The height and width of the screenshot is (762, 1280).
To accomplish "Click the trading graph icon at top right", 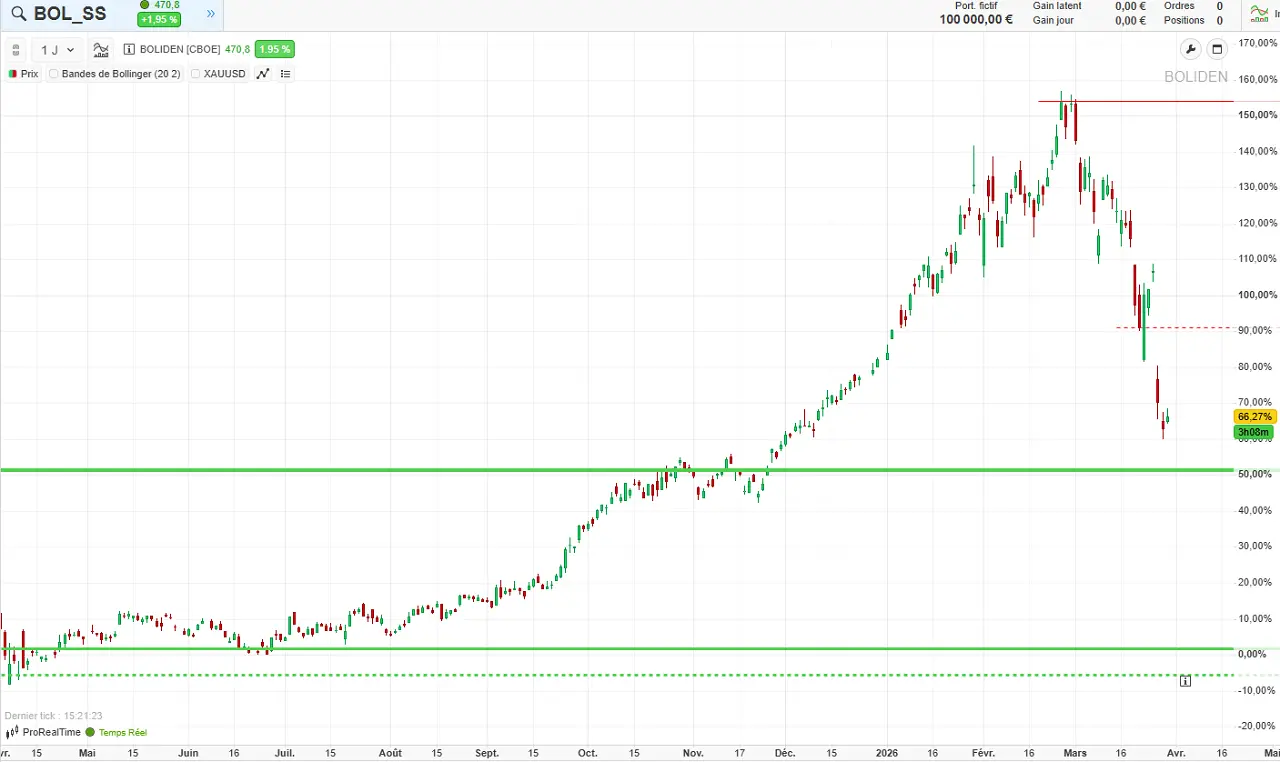I will point(1260,14).
